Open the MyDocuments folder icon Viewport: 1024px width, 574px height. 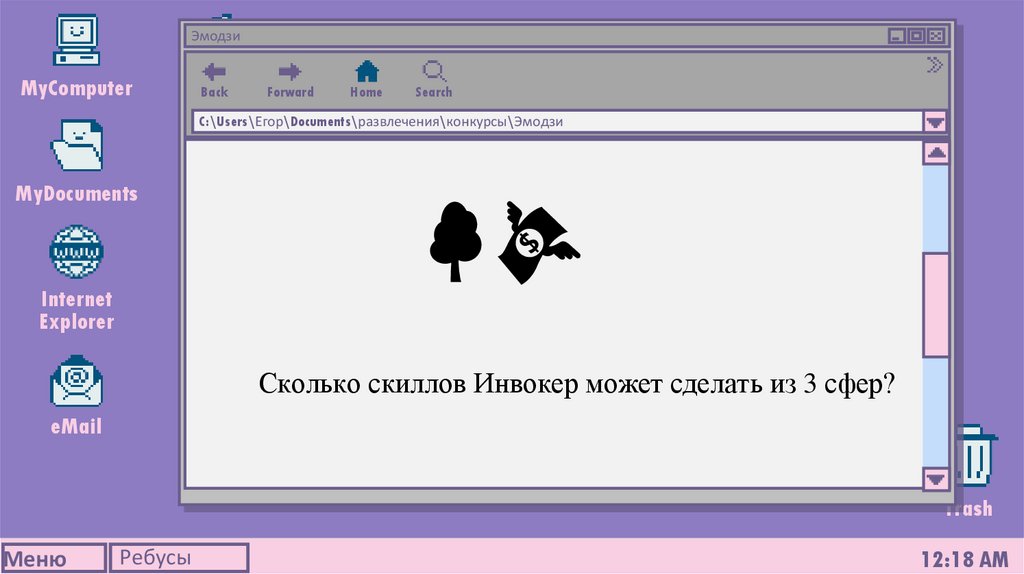point(76,145)
